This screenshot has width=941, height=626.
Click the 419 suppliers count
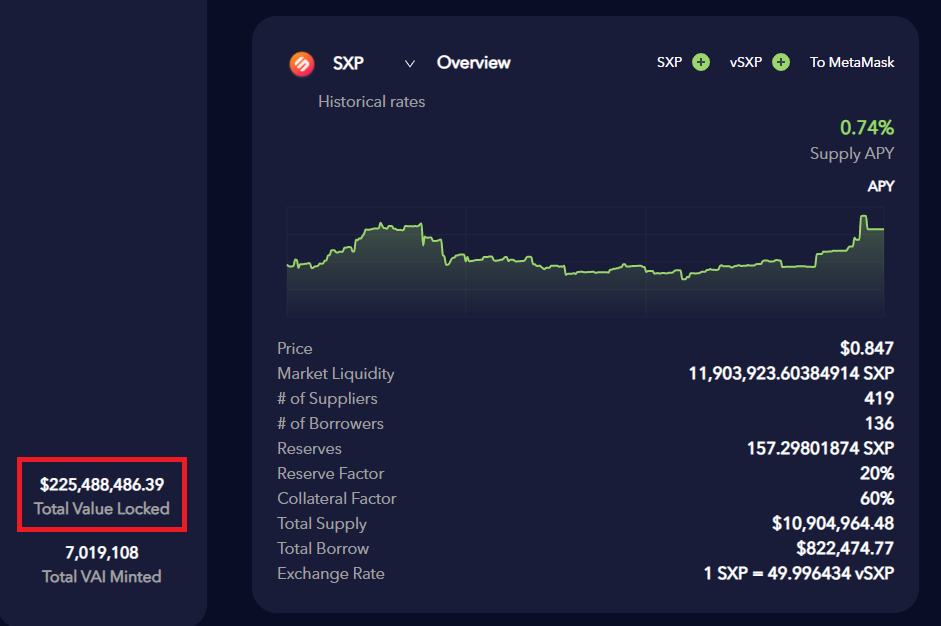click(x=879, y=398)
